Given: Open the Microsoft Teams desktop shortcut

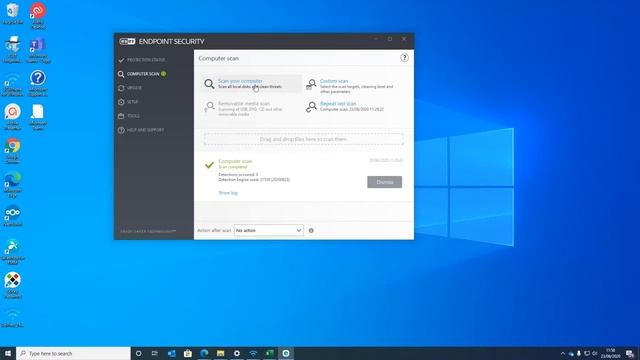Looking at the screenshot, I should click(38, 51).
